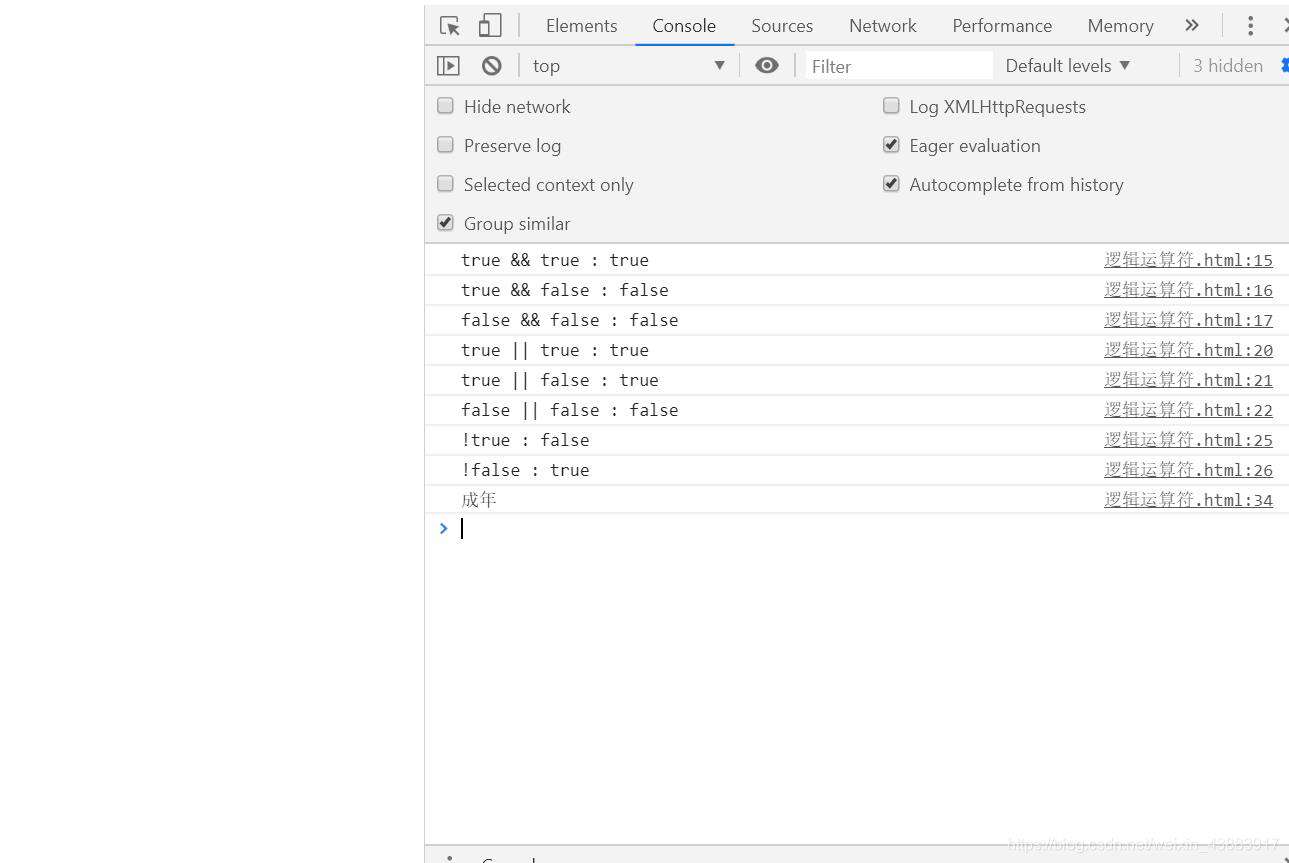Switch to the Memory tab
This screenshot has height=863, width=1289.
tap(1120, 26)
